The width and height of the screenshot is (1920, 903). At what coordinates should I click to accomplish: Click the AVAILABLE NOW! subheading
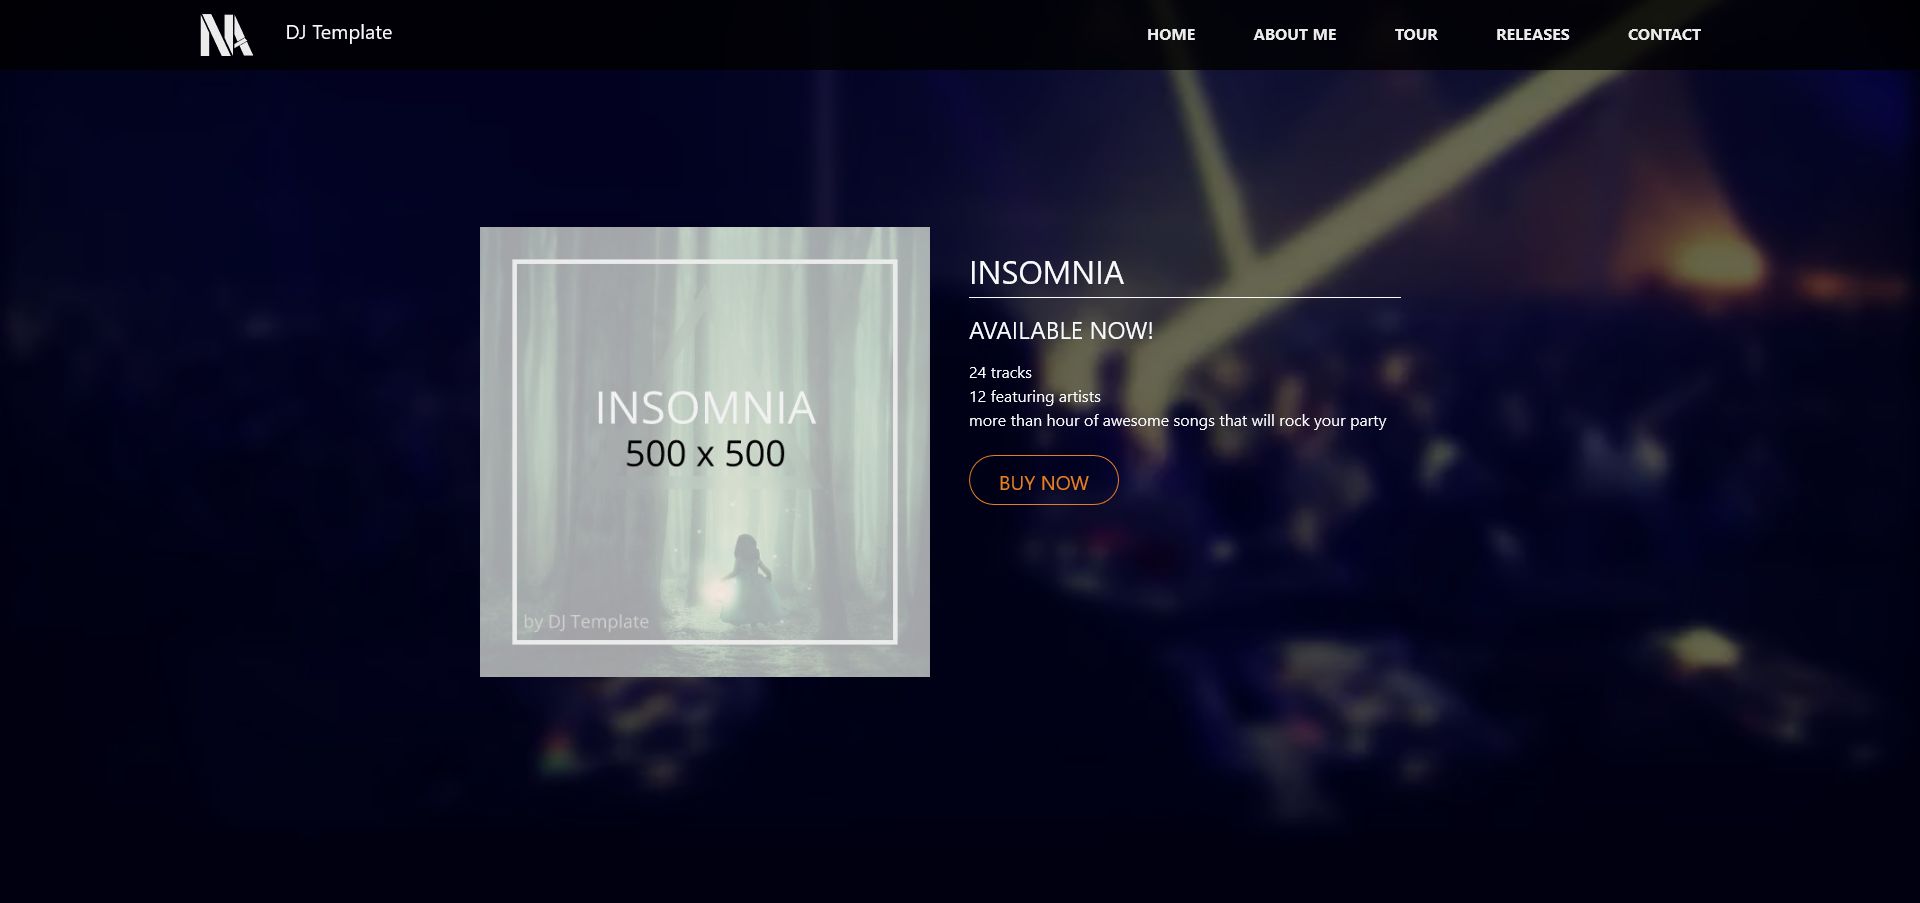[x=1061, y=331]
